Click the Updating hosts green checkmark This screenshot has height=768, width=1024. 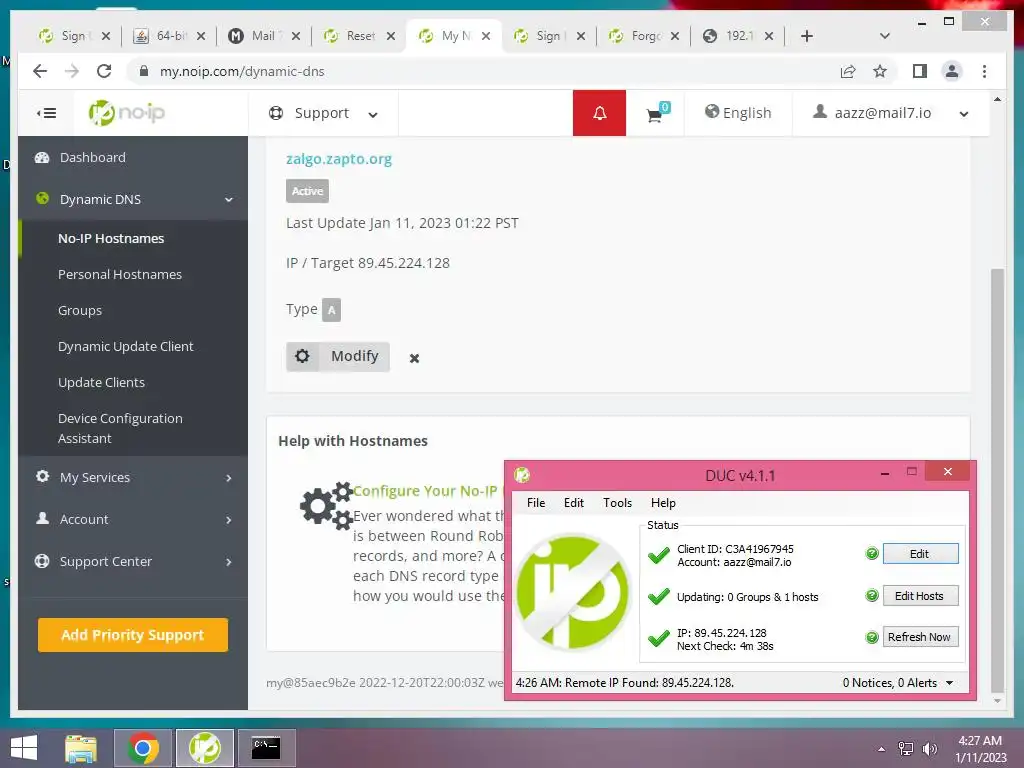point(659,596)
